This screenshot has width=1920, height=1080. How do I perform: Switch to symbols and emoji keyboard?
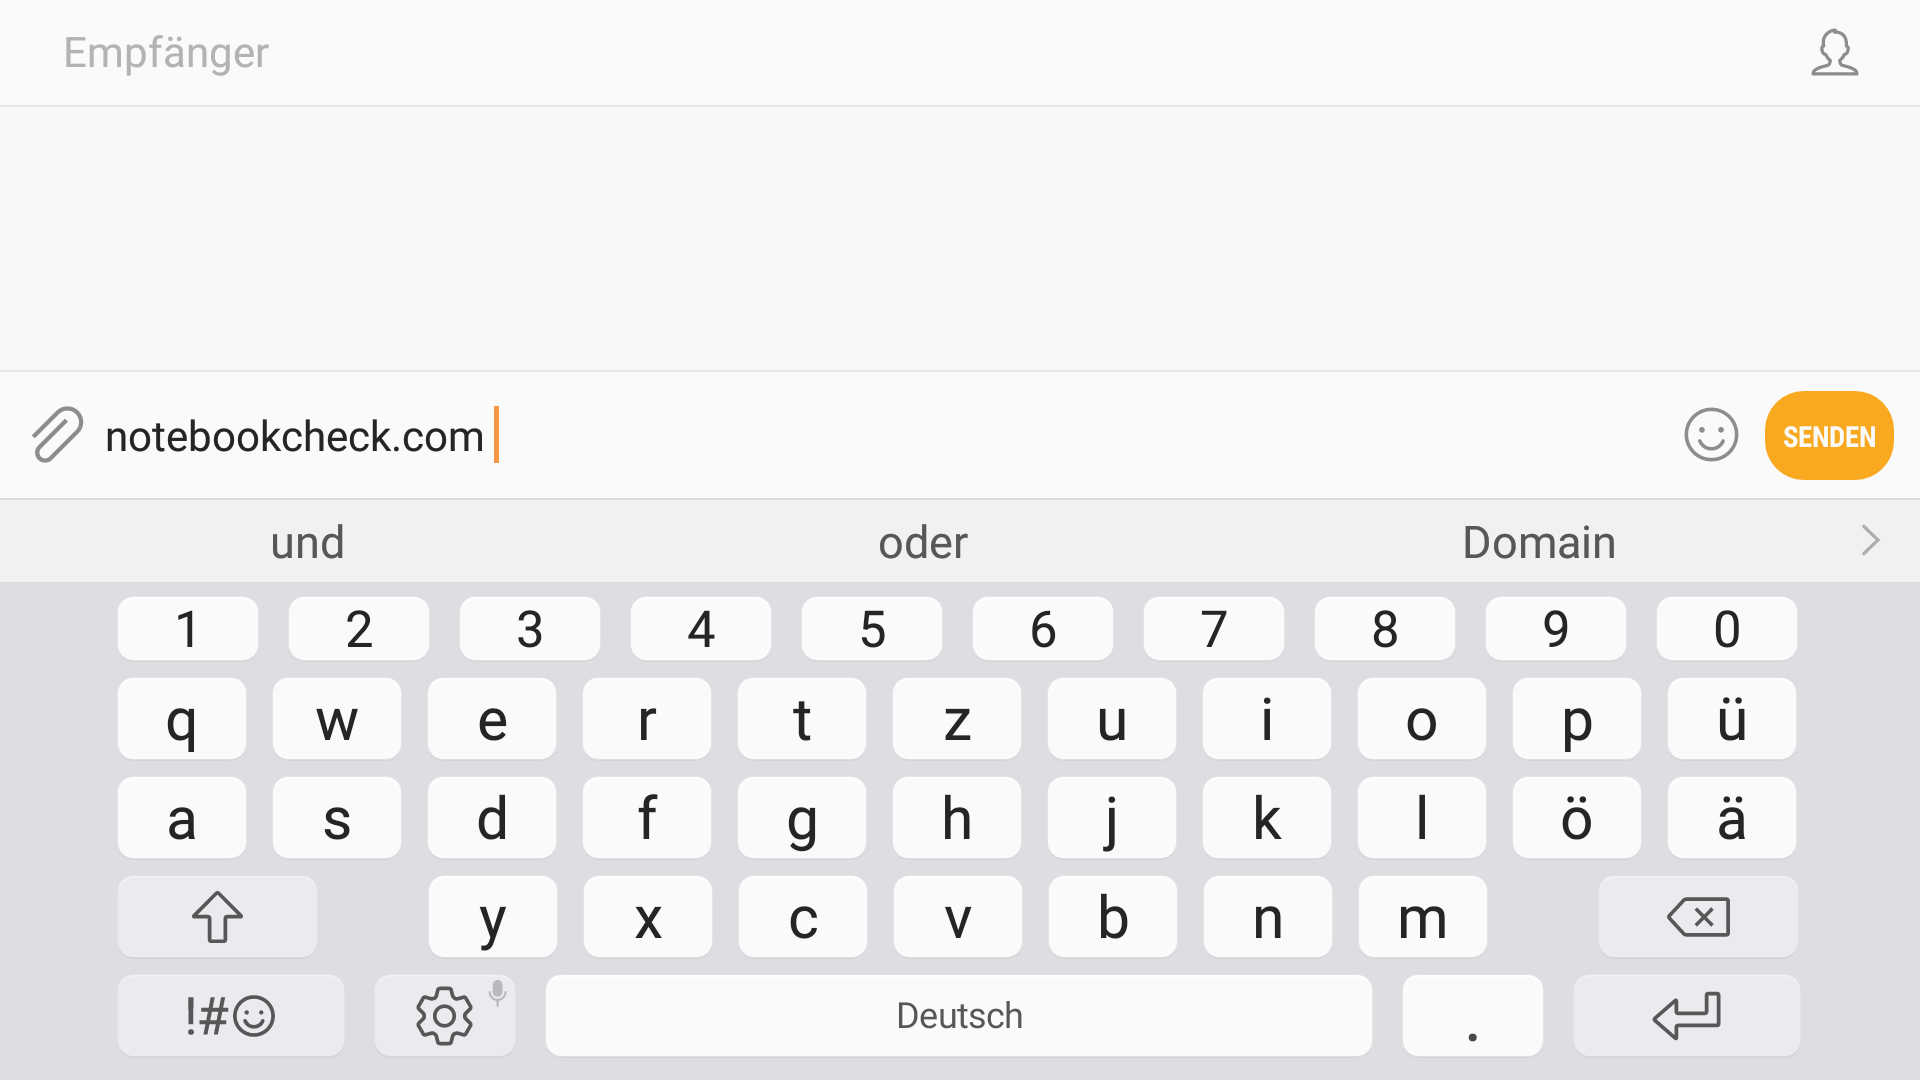tap(230, 1016)
